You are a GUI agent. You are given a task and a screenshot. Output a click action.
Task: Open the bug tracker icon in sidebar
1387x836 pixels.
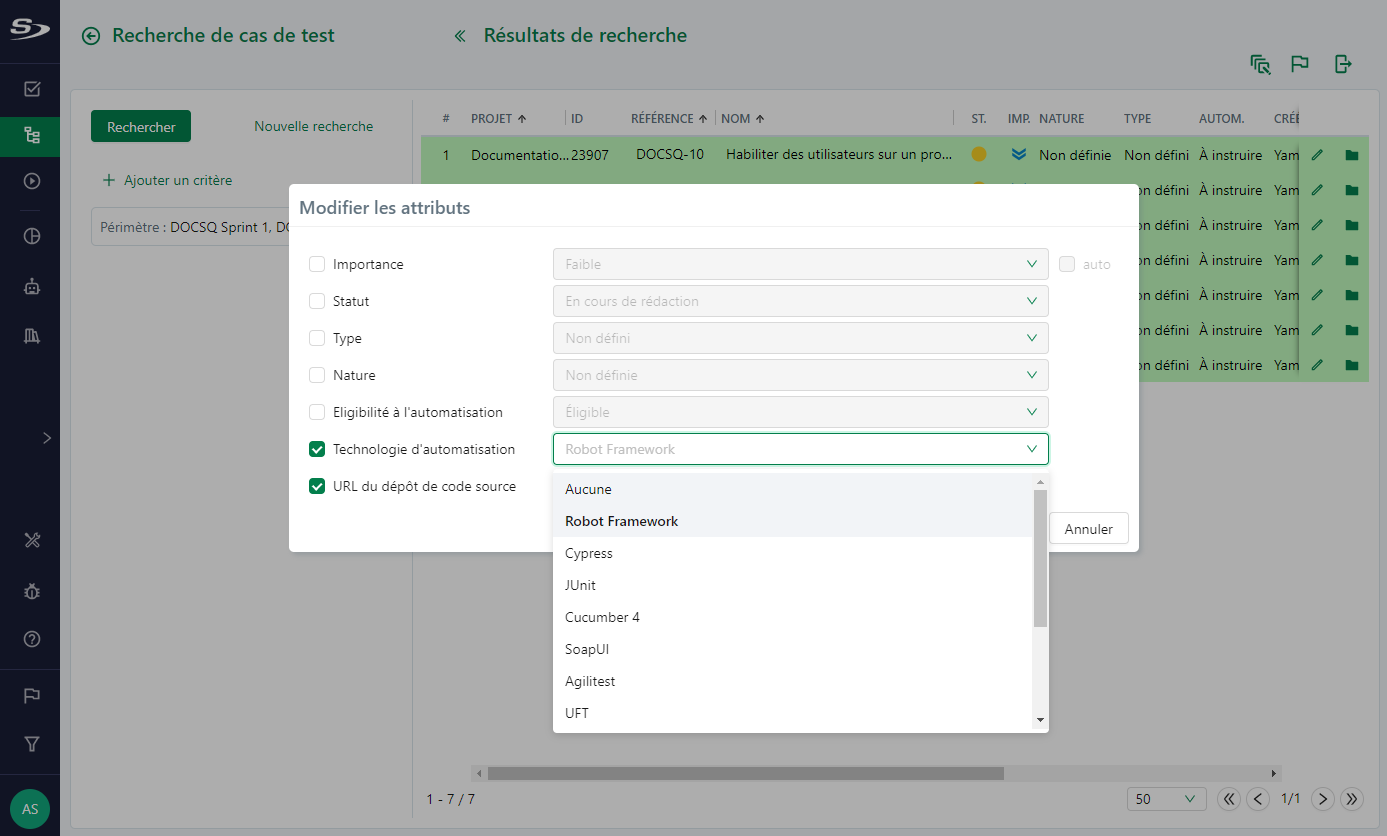pyautogui.click(x=31, y=591)
